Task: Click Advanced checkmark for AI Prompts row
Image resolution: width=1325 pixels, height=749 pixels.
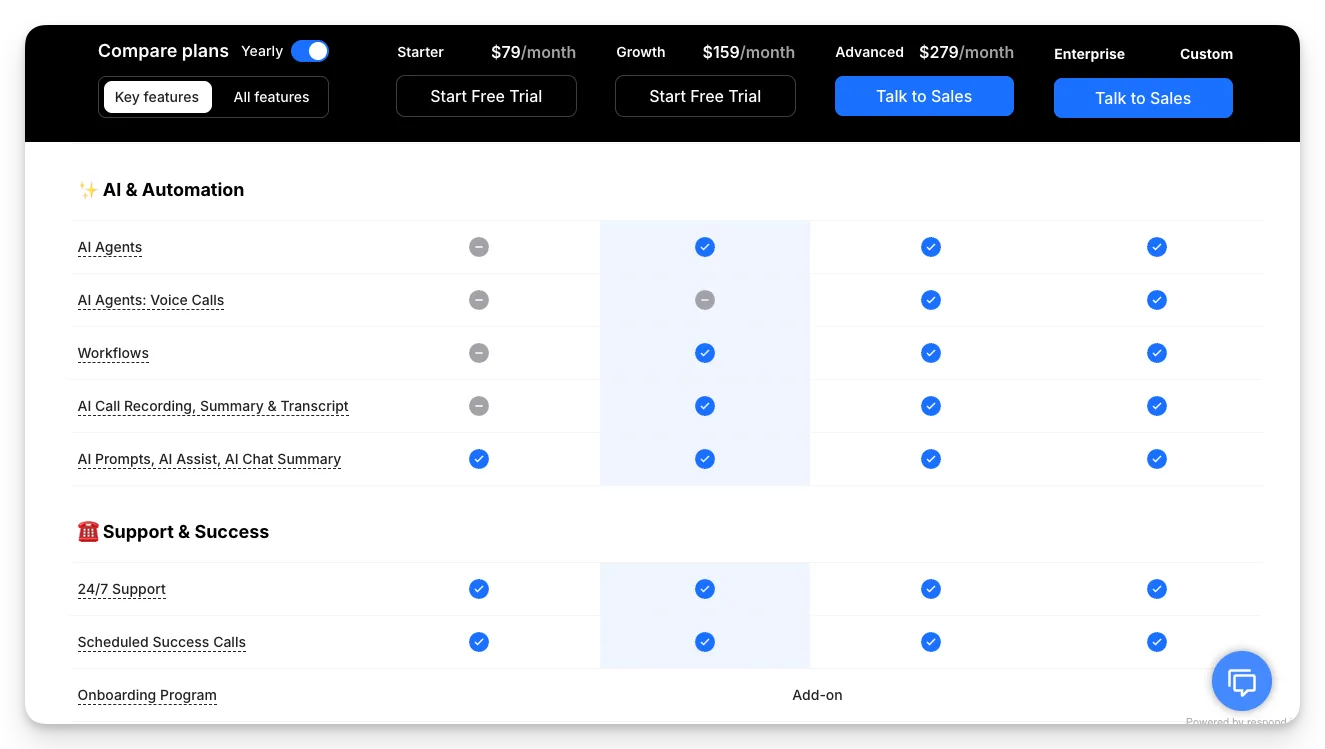Action: point(931,459)
